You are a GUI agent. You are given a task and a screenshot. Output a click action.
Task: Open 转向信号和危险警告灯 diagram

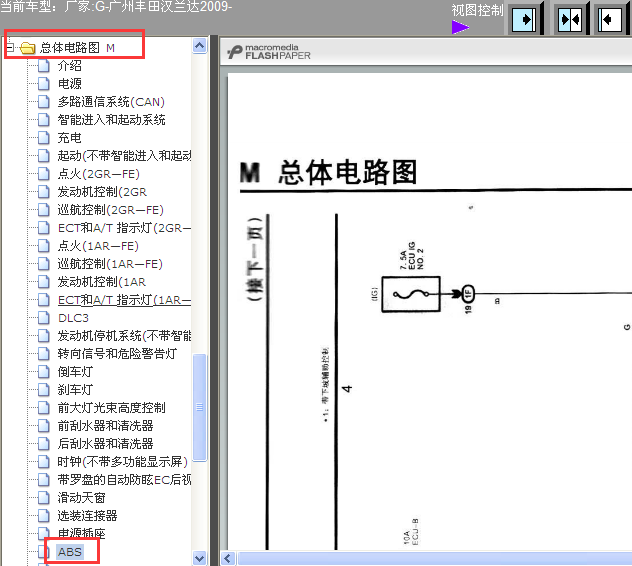(x=117, y=354)
